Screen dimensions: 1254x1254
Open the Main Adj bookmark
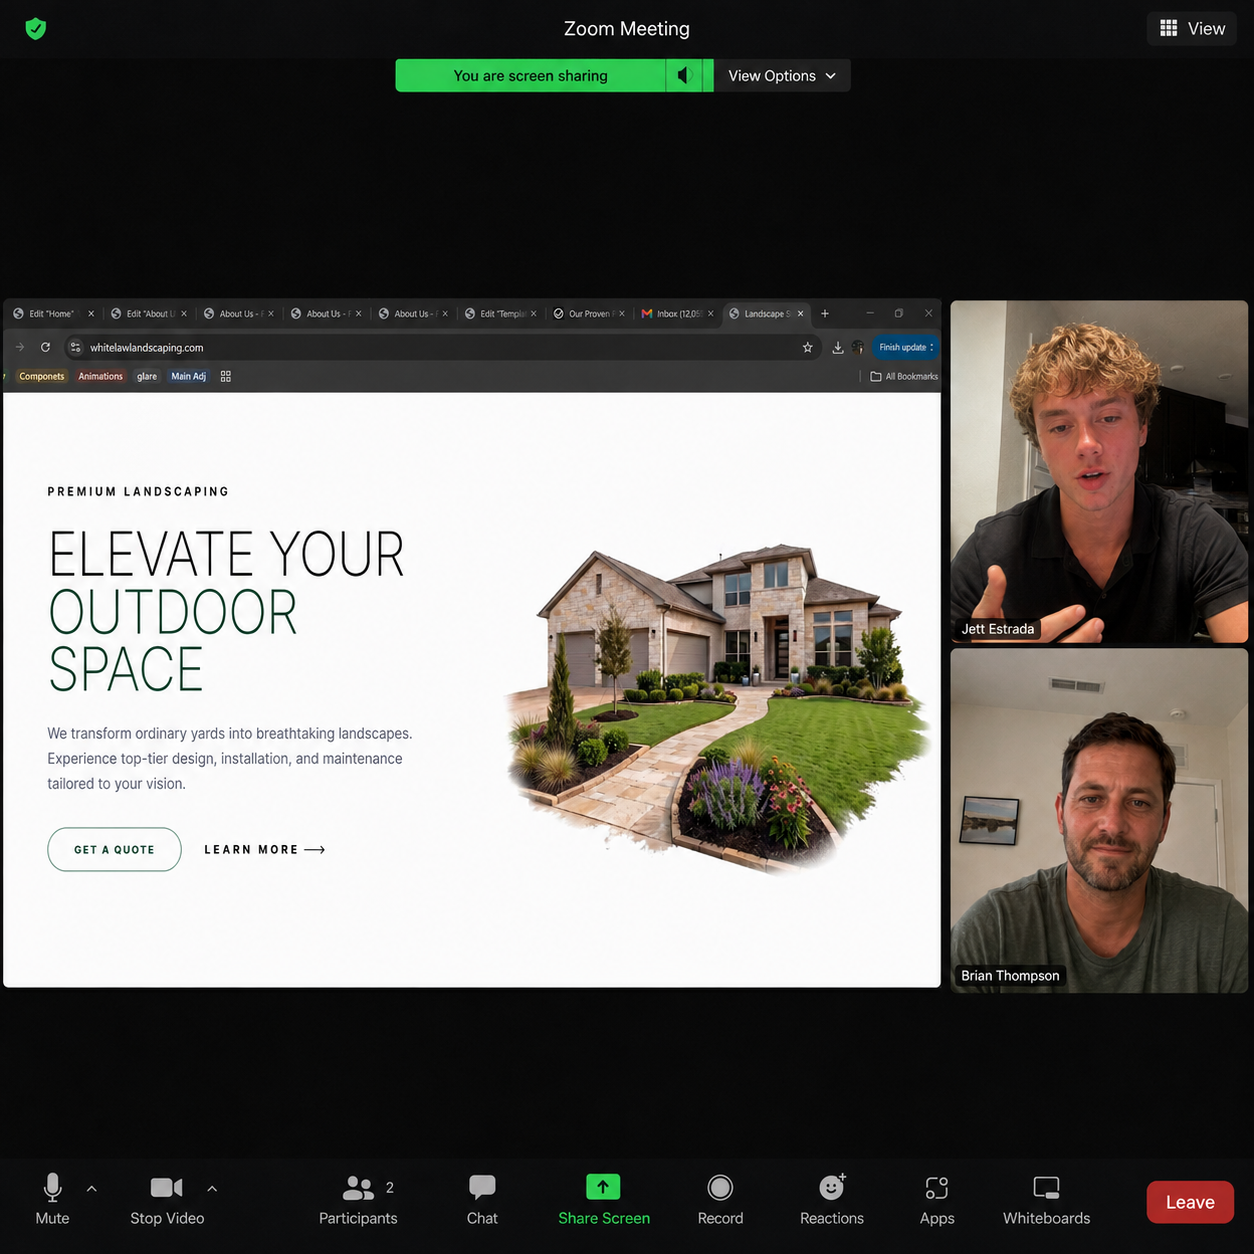tap(188, 376)
